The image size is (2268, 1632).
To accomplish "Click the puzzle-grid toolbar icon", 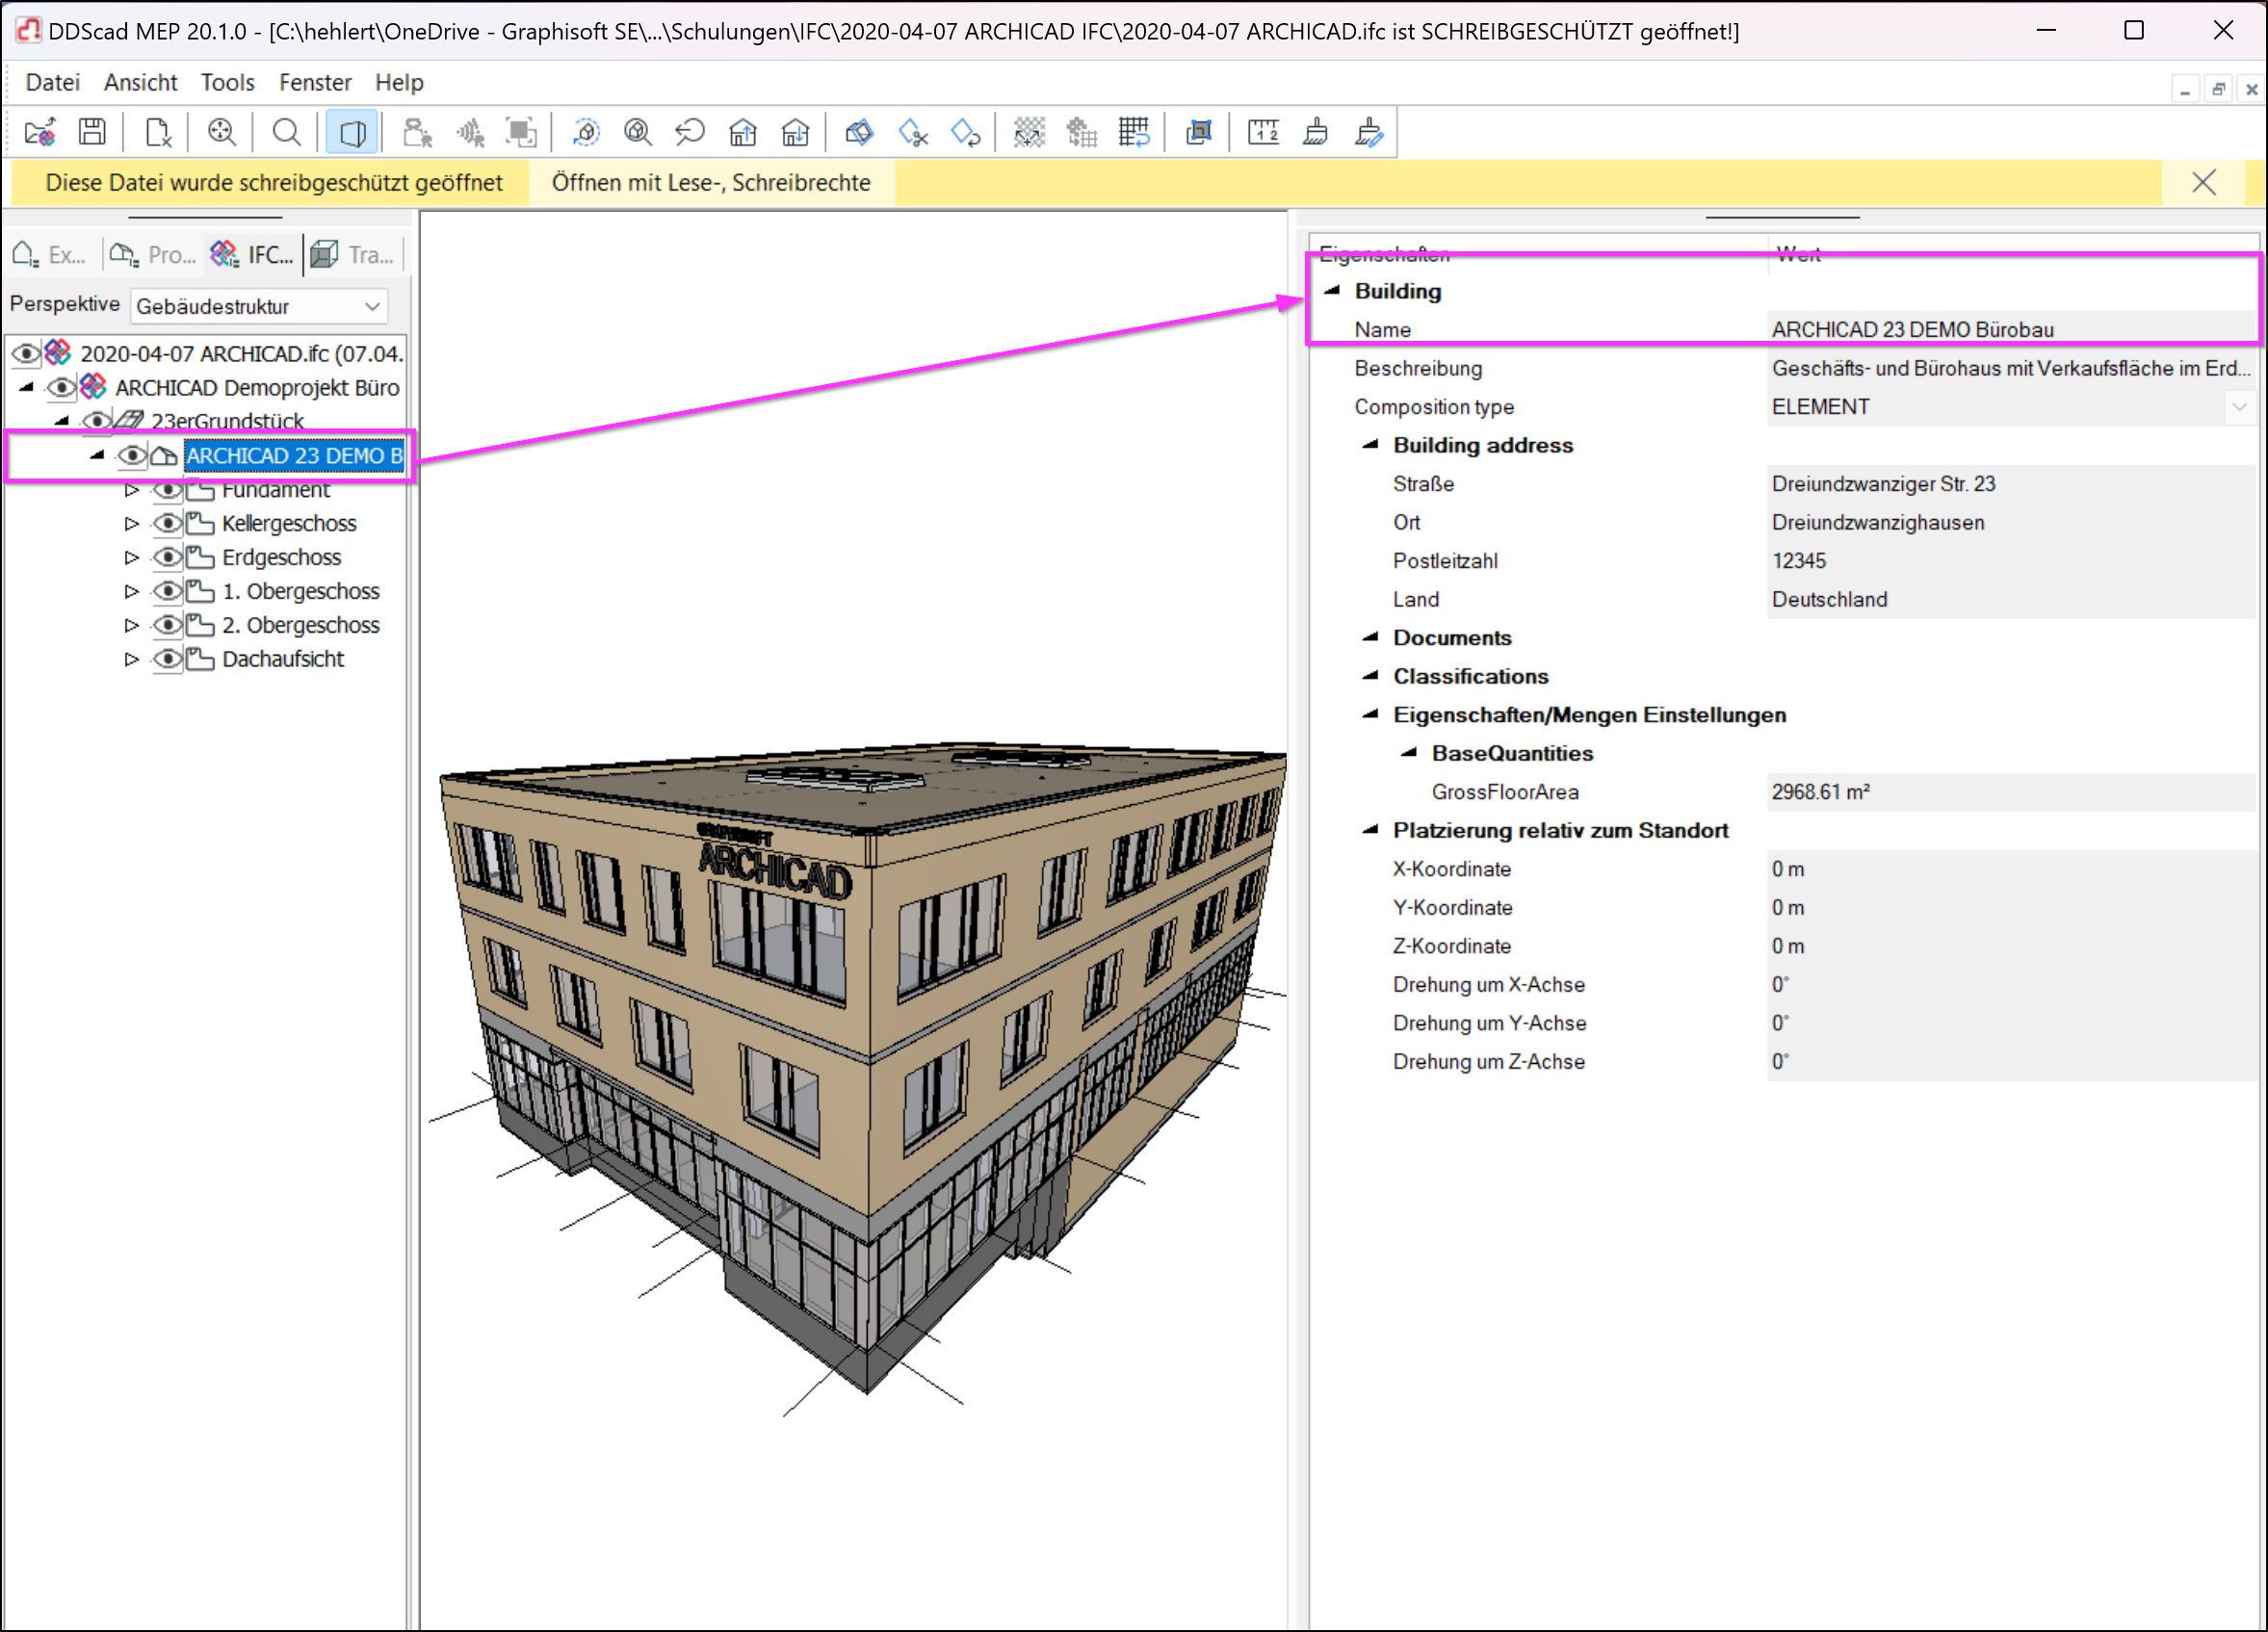I will pyautogui.click(x=1082, y=132).
